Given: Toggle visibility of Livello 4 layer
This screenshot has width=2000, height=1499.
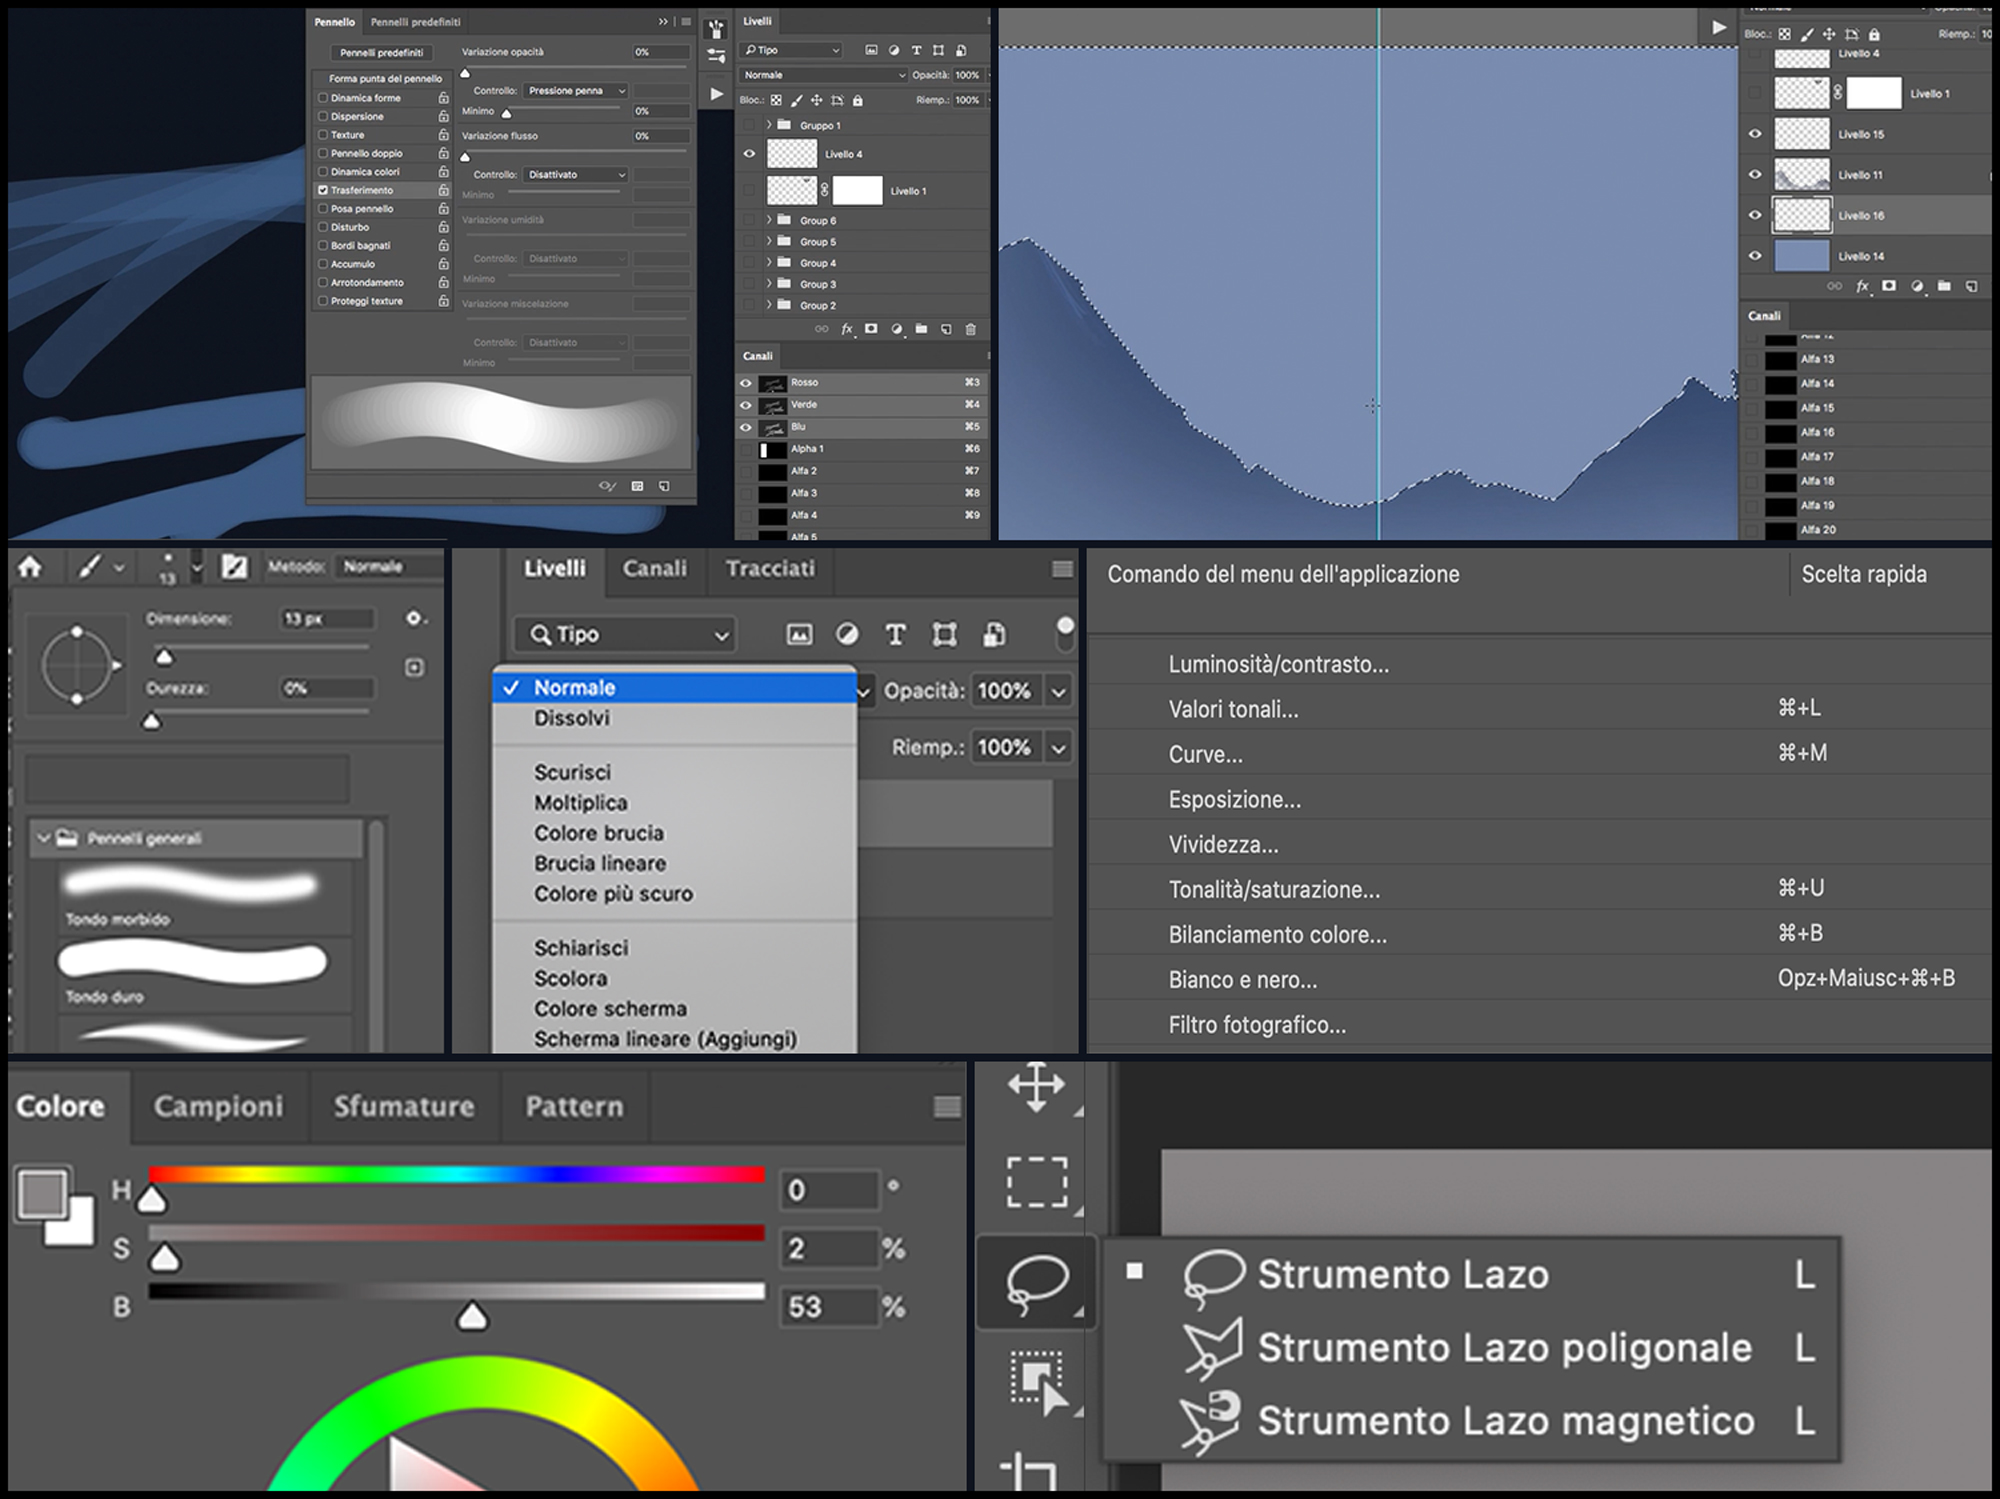Looking at the screenshot, I should [x=749, y=154].
